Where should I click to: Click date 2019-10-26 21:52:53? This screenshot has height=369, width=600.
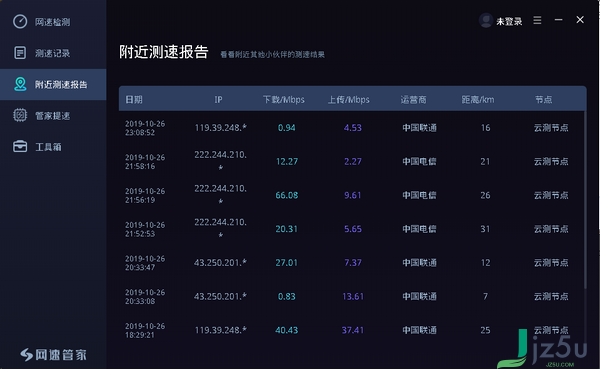[x=145, y=229]
